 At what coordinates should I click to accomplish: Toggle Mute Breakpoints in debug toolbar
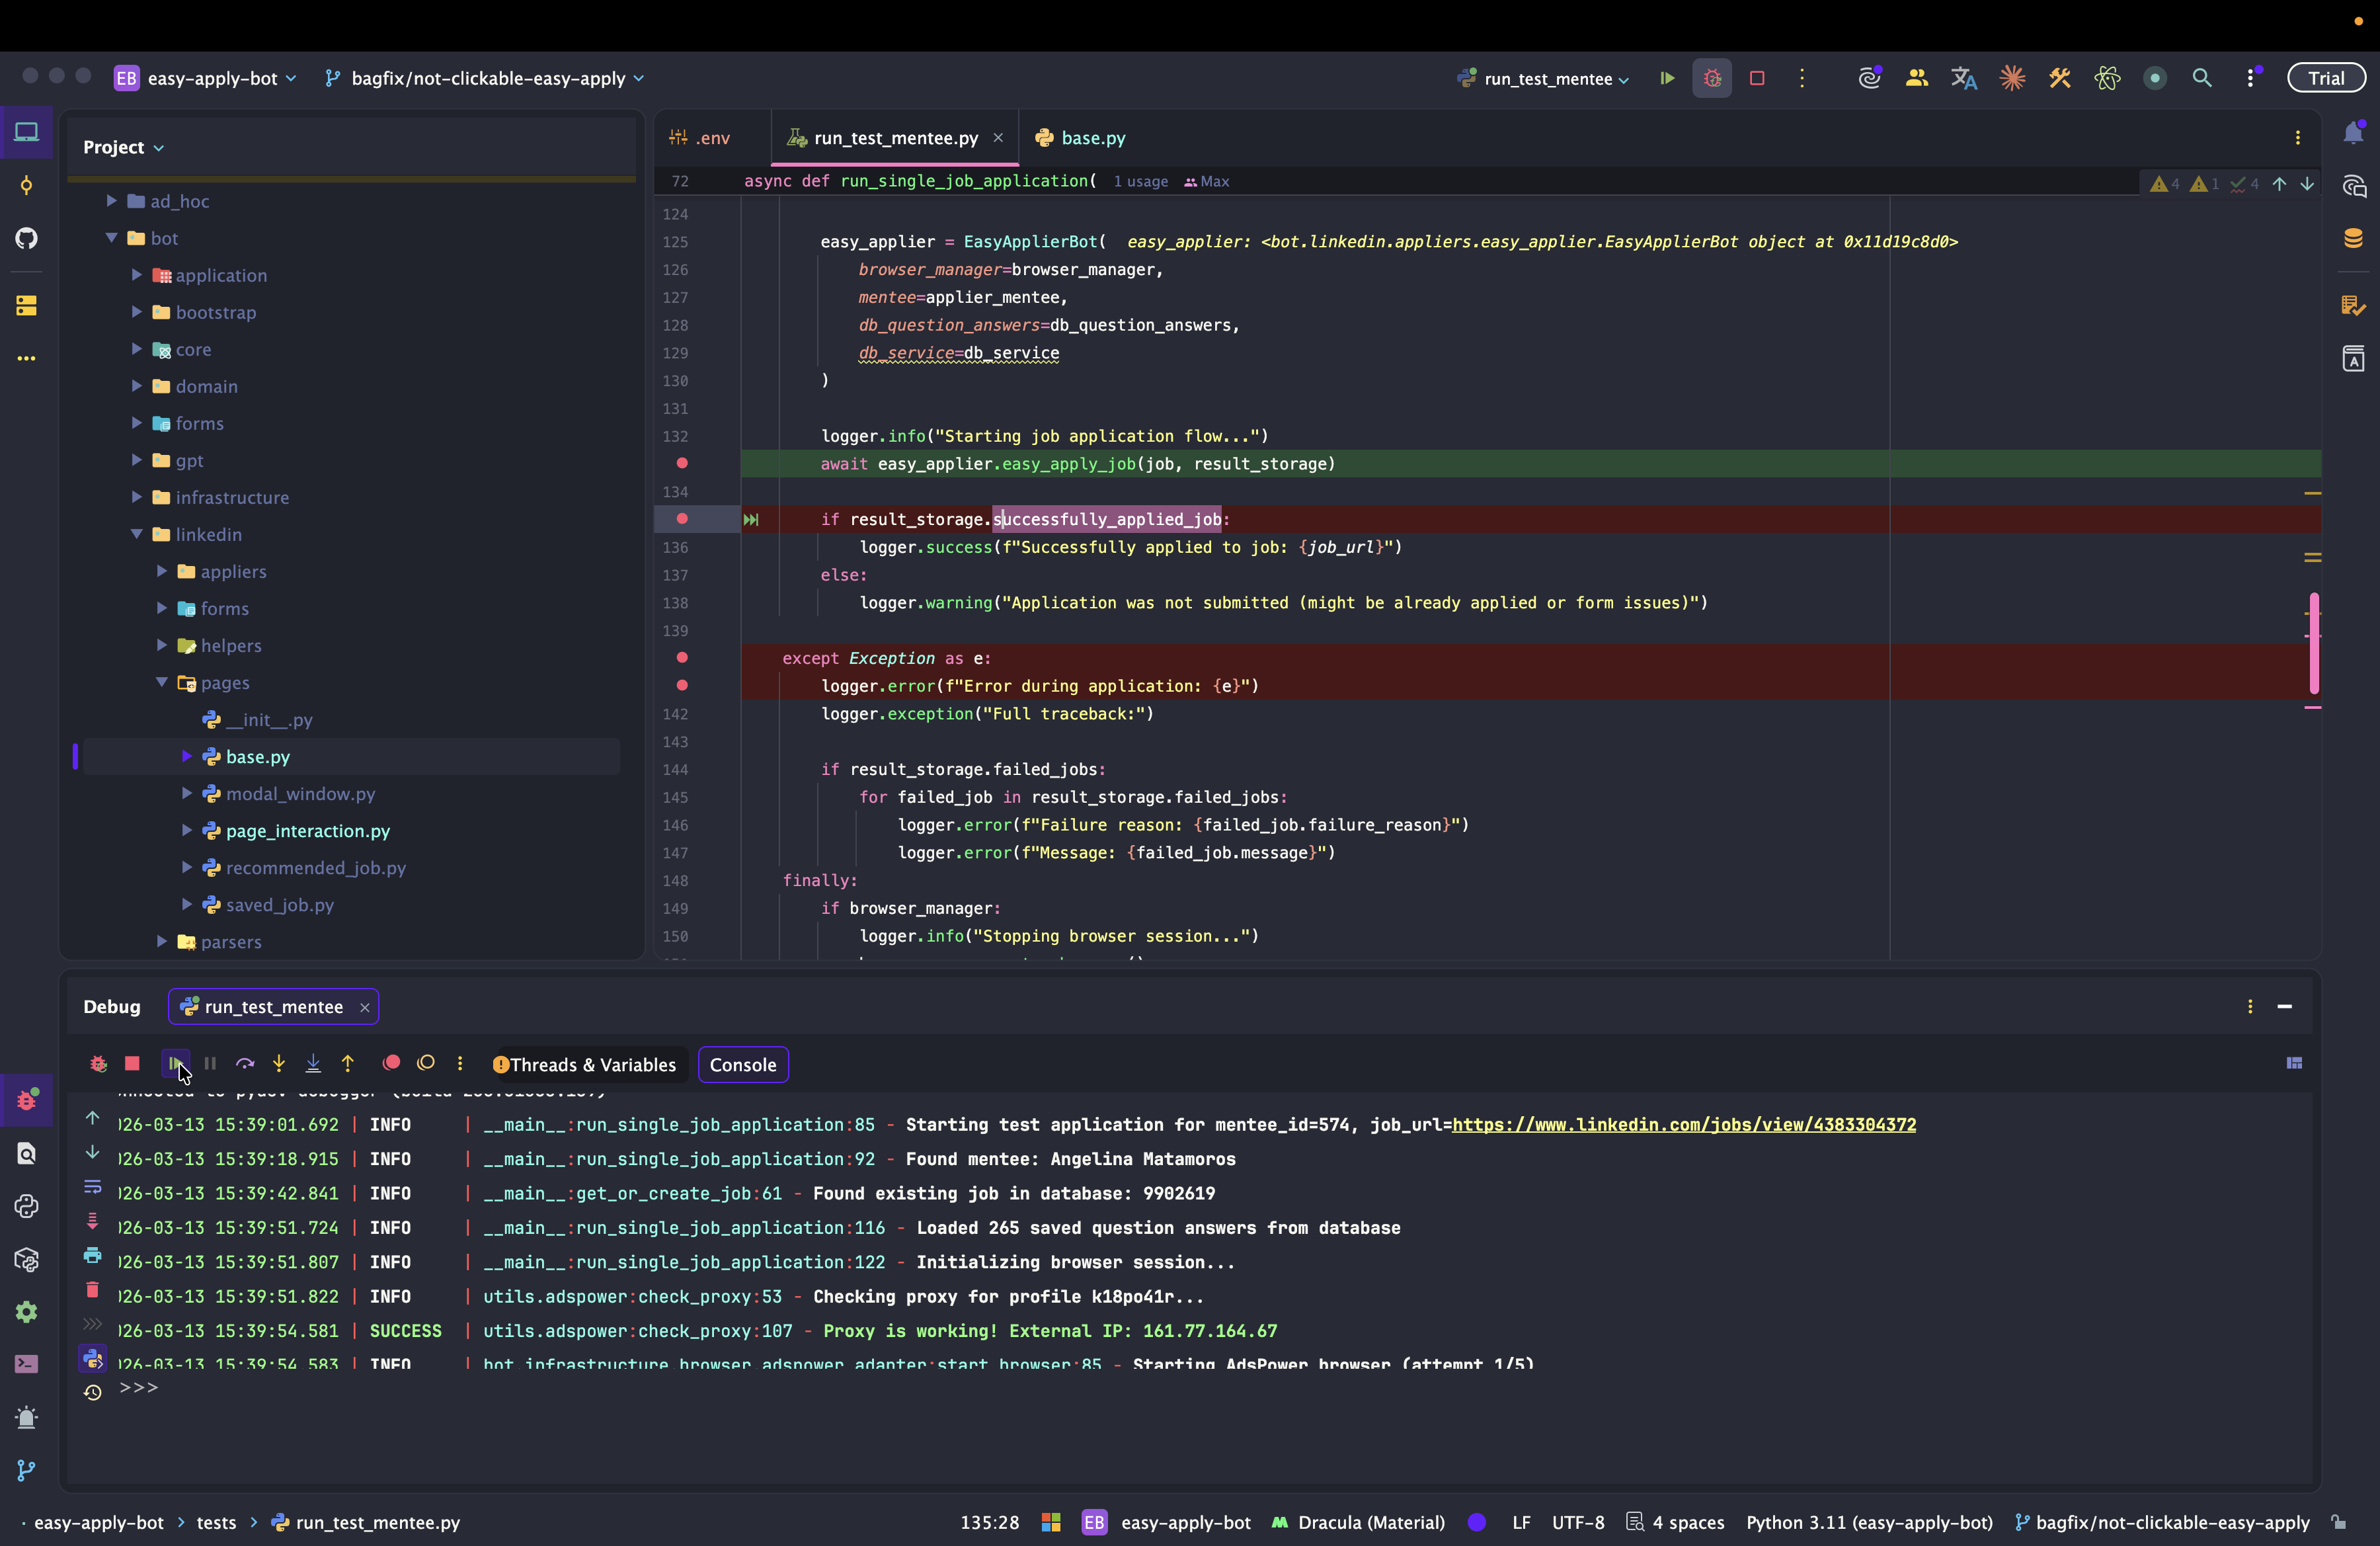tap(426, 1063)
